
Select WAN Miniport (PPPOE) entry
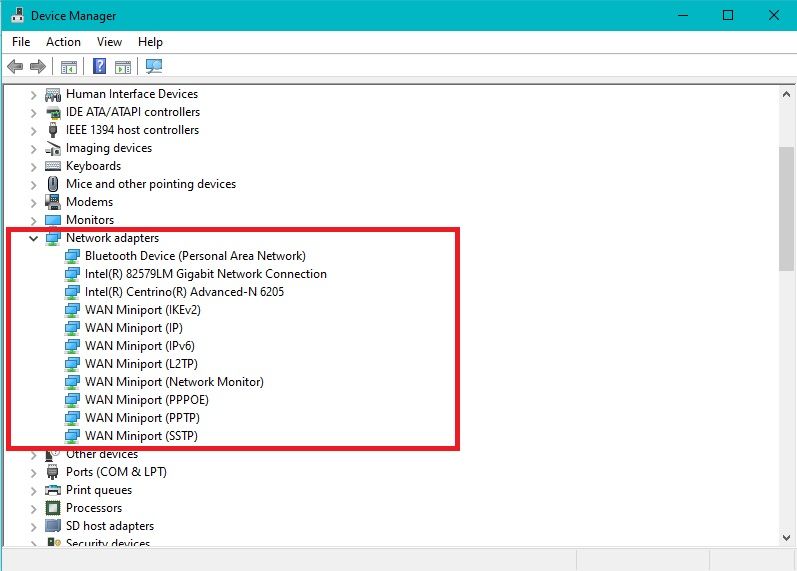click(147, 400)
